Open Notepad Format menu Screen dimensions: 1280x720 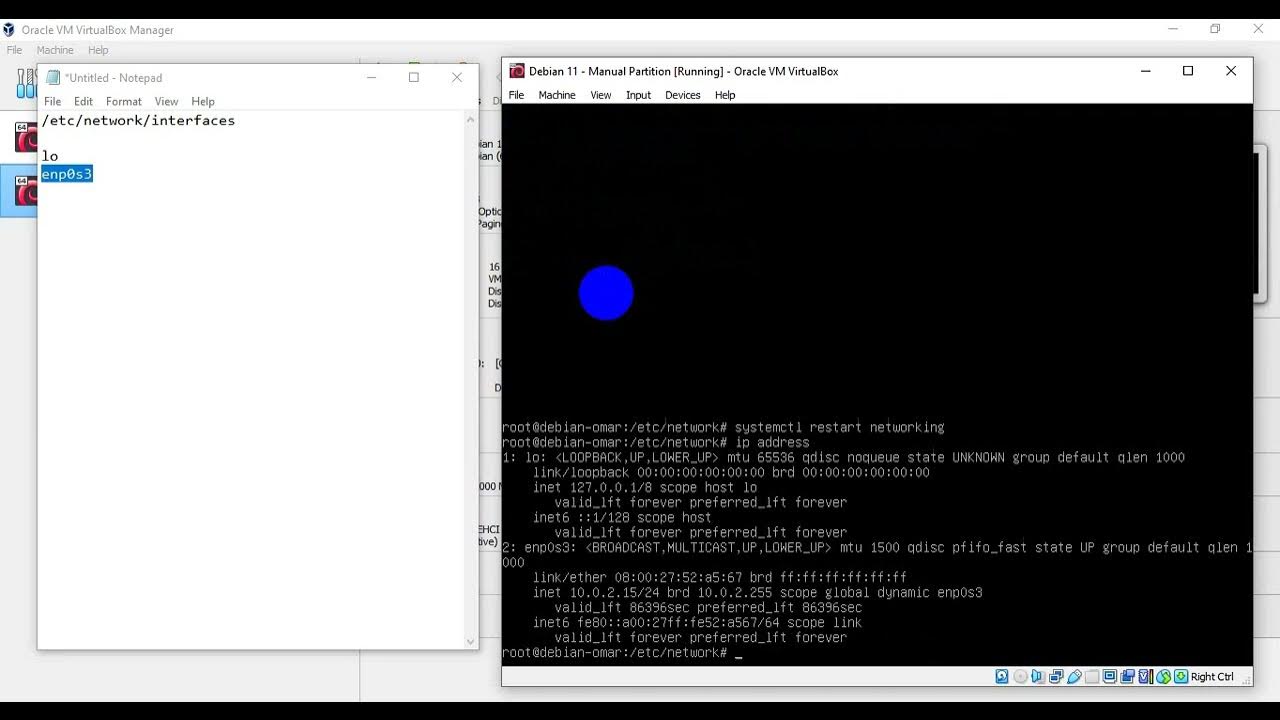(124, 101)
